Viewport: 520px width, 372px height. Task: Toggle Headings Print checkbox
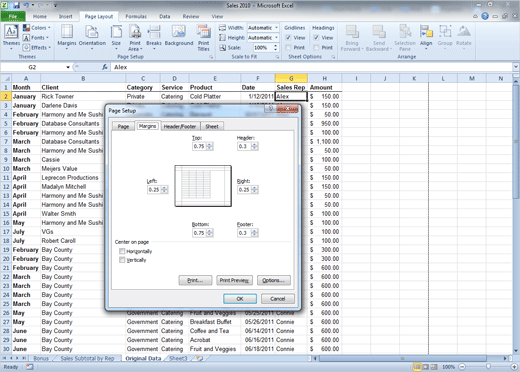[316, 48]
